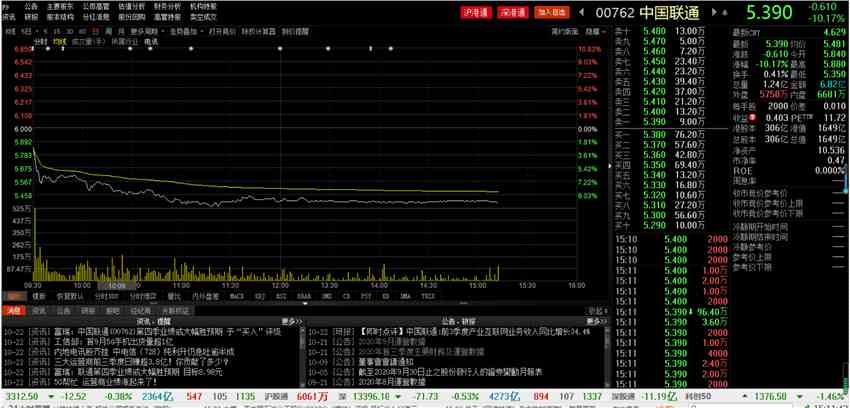Select the TRIX indicator tab
This screenshot has width=850, height=408.
click(x=428, y=296)
